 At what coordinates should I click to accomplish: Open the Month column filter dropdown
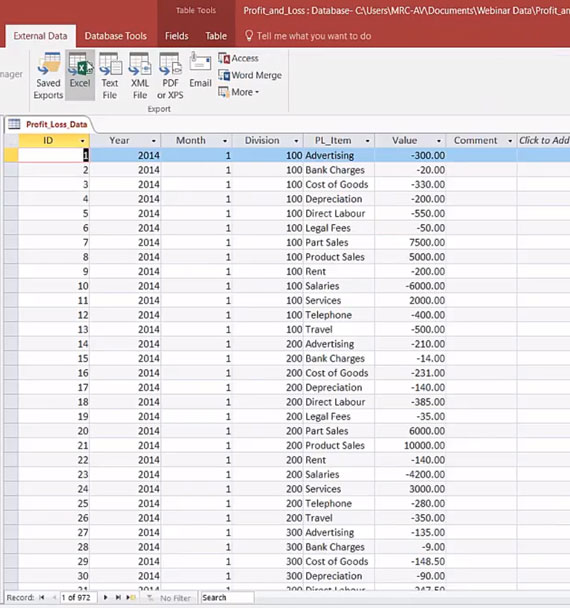tap(225, 141)
